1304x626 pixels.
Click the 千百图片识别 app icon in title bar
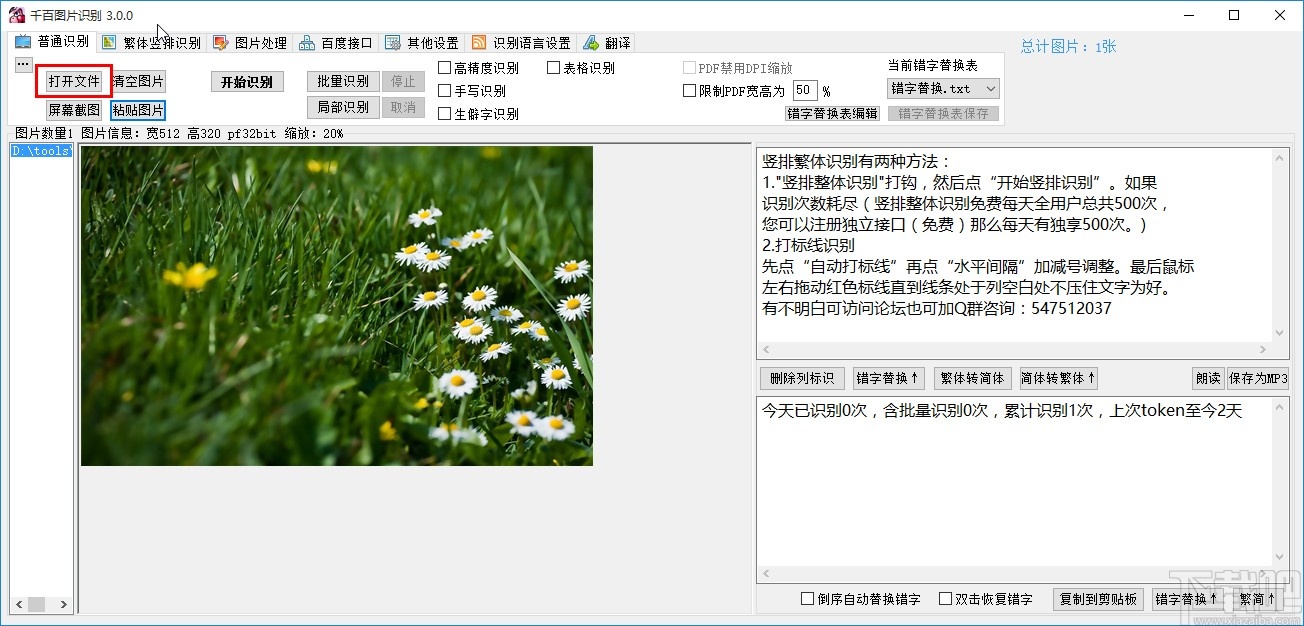point(16,15)
